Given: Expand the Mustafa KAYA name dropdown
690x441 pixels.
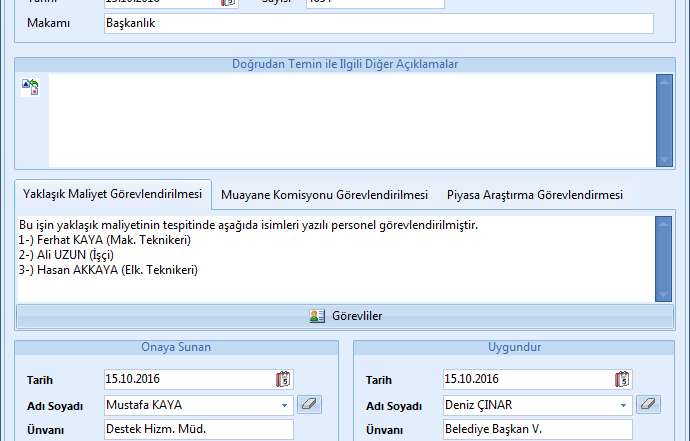Looking at the screenshot, I should pyautogui.click(x=284, y=405).
